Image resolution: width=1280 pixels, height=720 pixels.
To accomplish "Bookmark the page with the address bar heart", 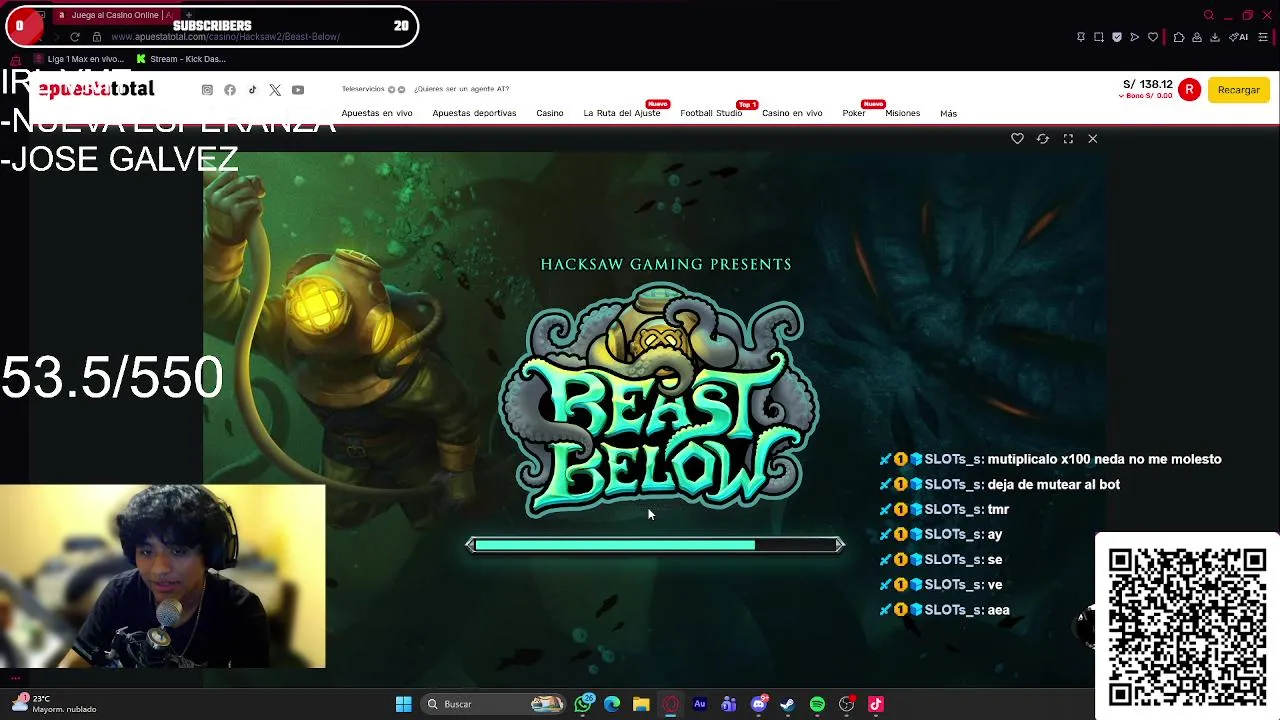I will pyautogui.click(x=1153, y=37).
